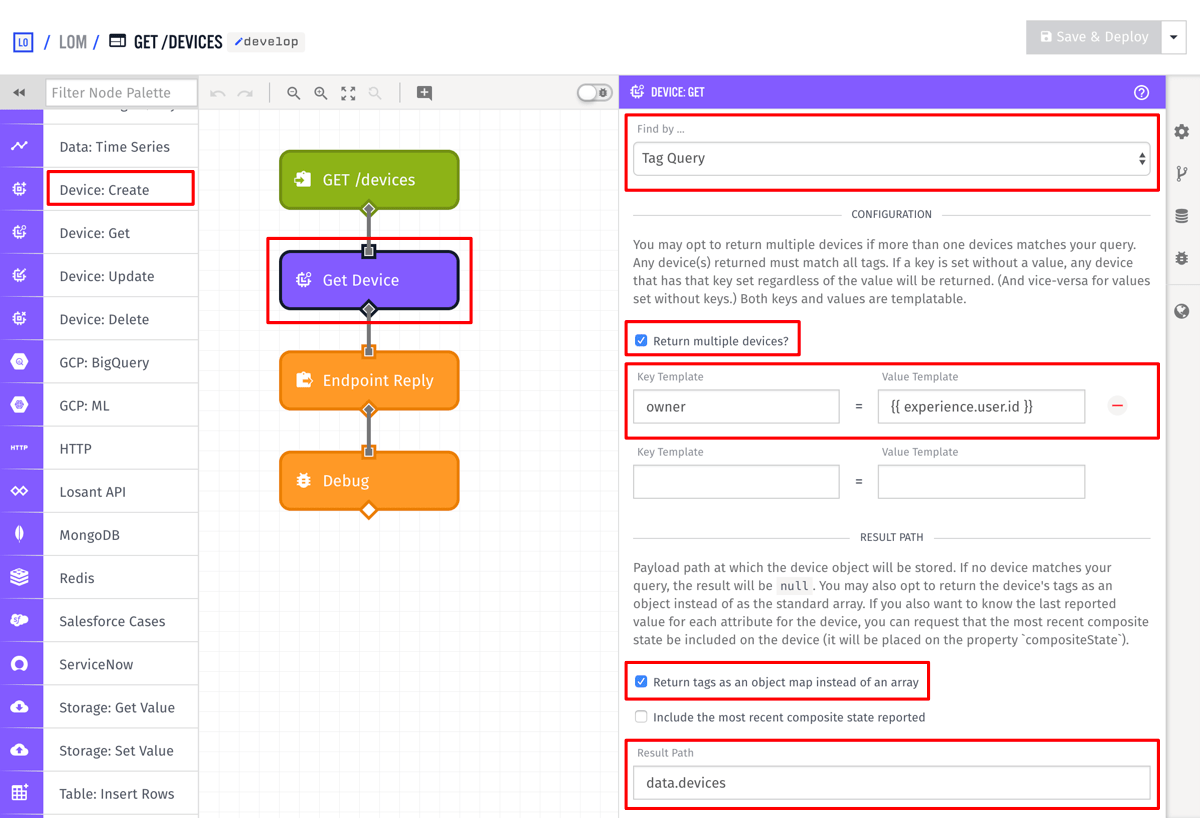The image size is (1200, 818).
Task: Click the empty second Value Template field
Action: (x=981, y=482)
